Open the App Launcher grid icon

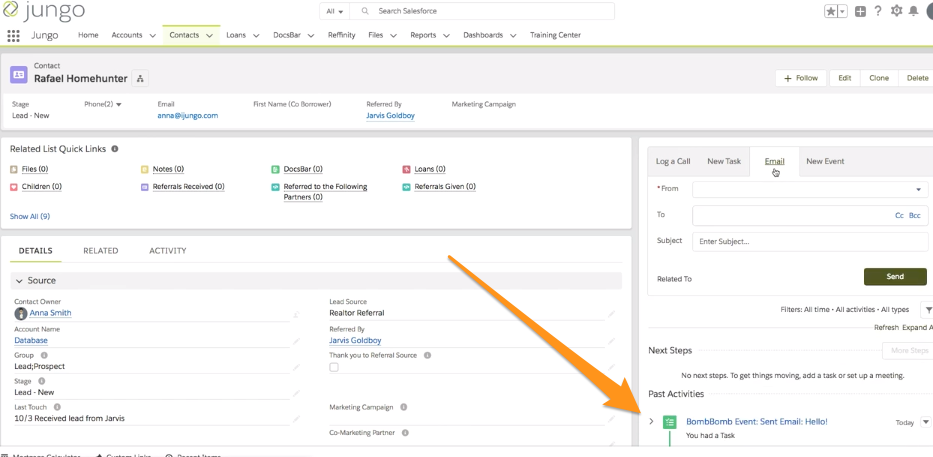13,35
